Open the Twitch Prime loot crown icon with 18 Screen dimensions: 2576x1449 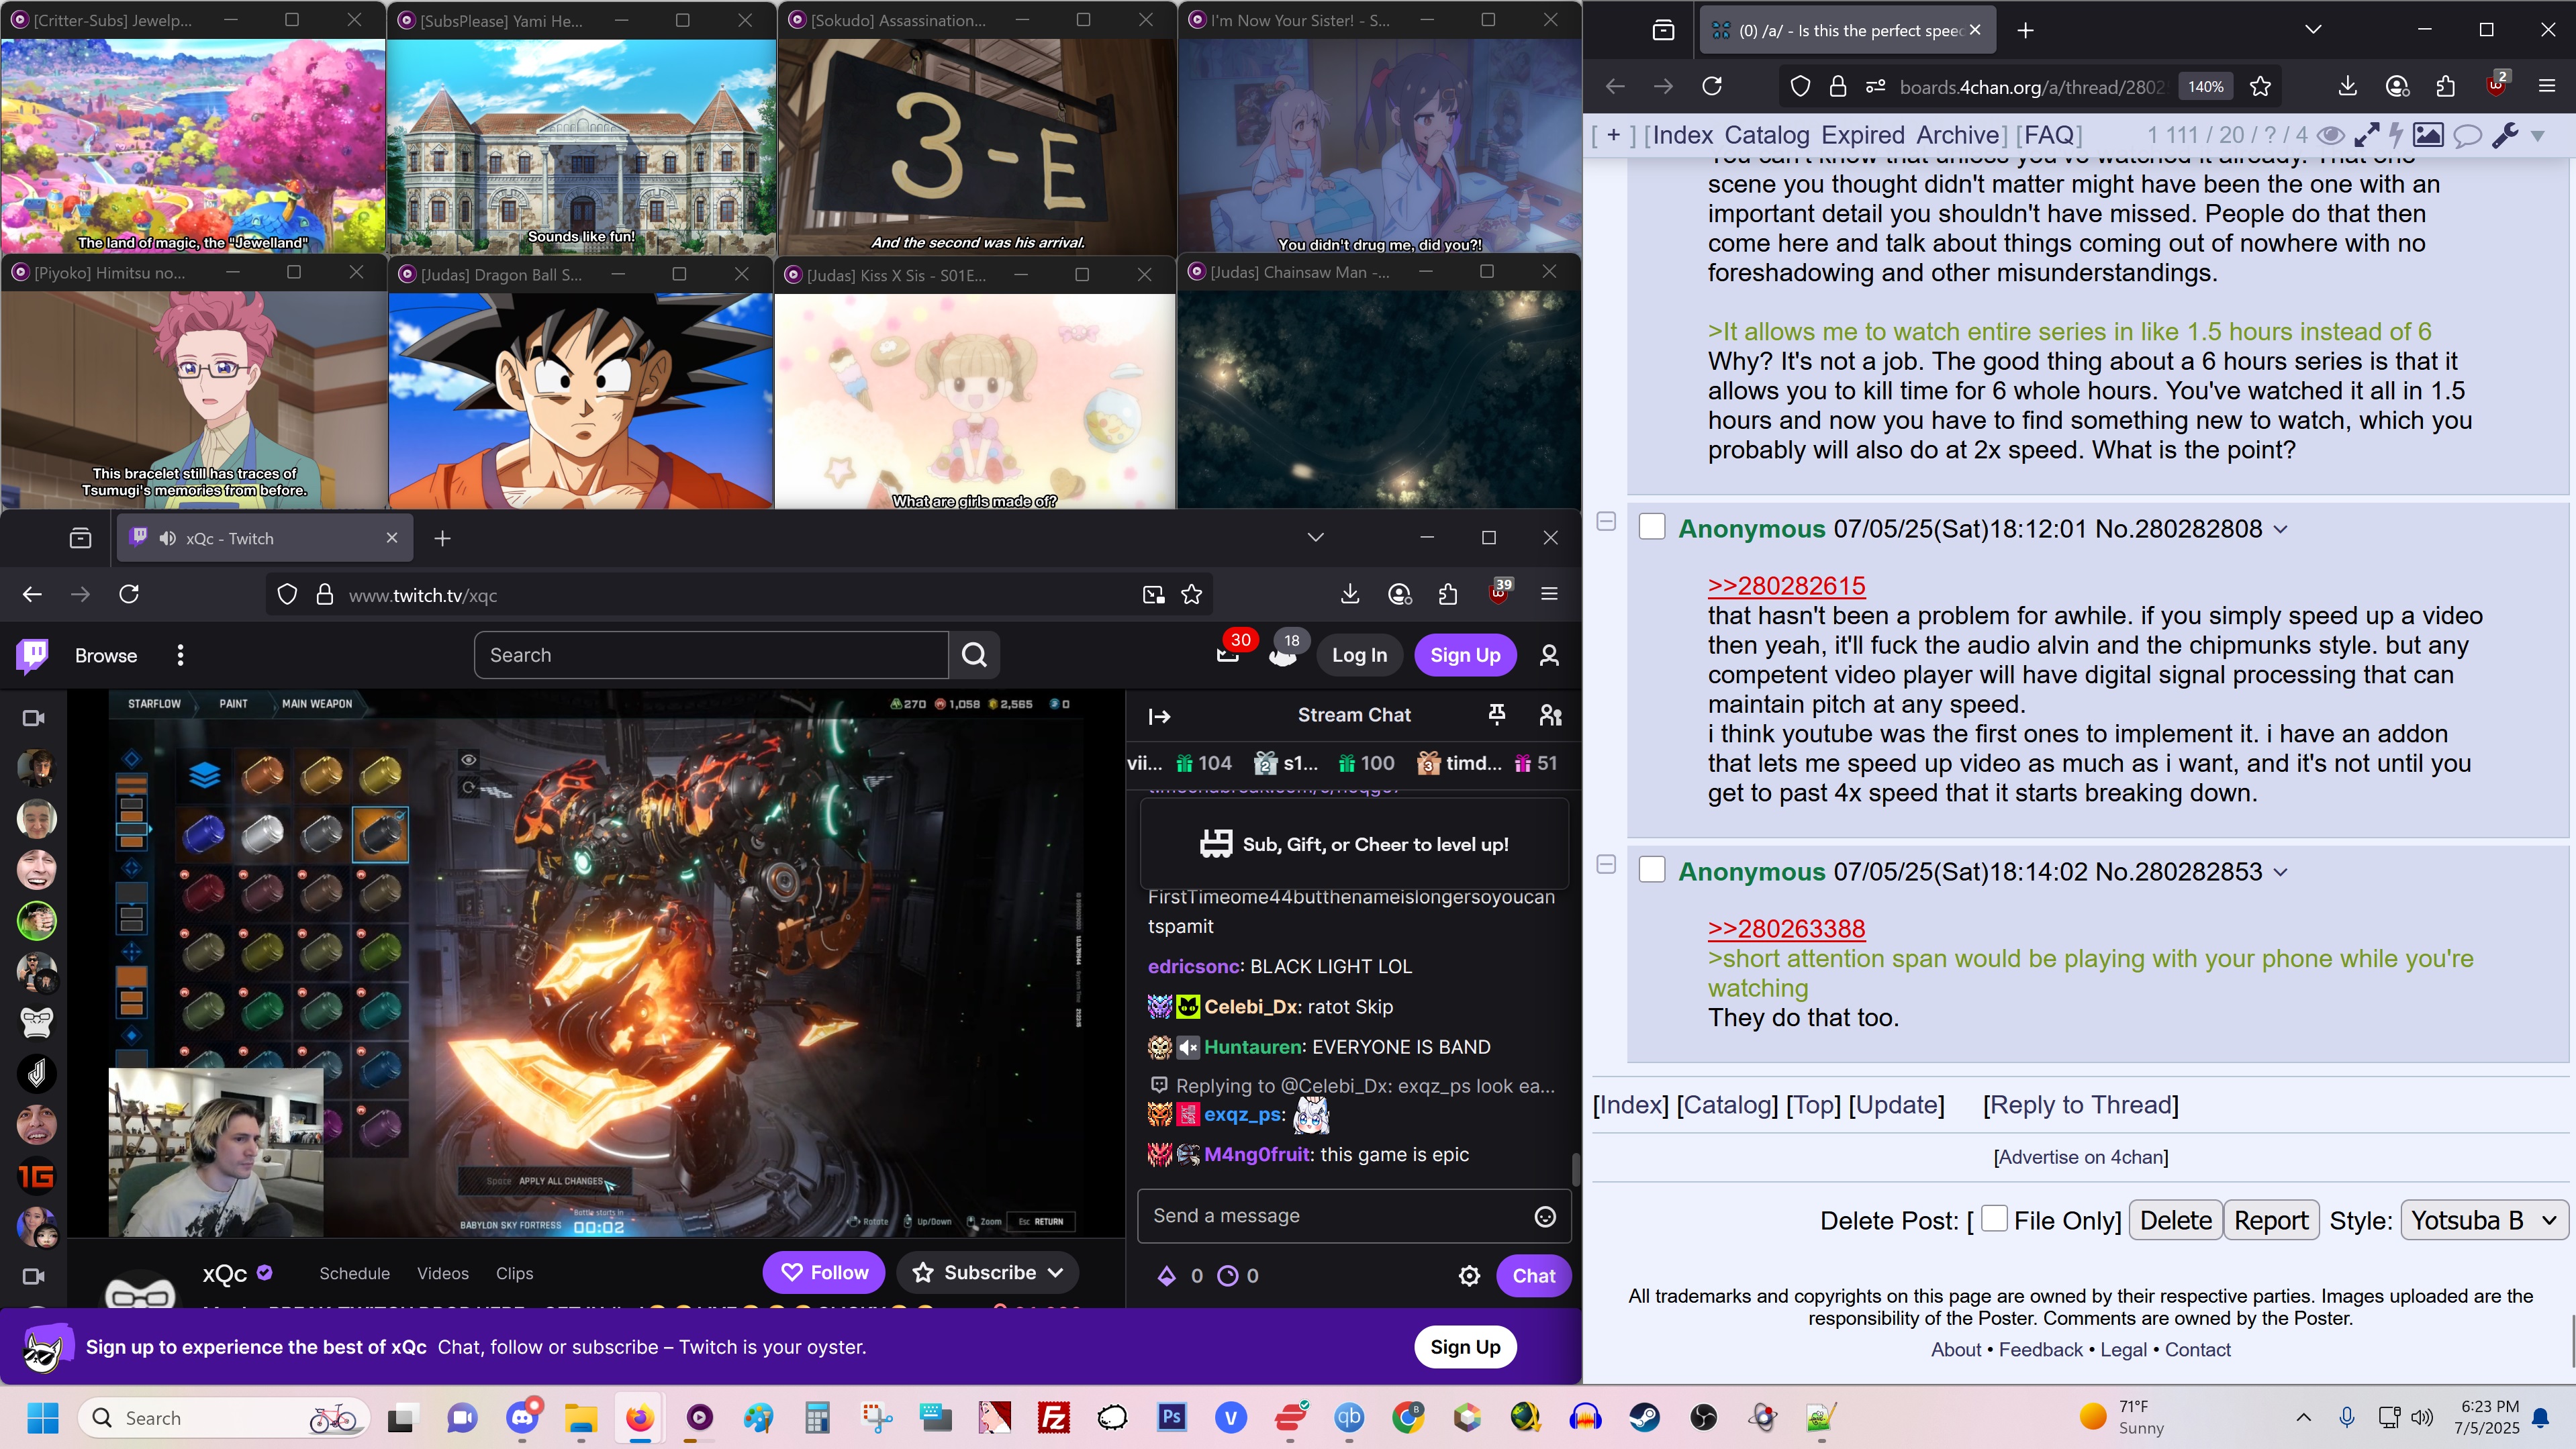click(x=1283, y=655)
